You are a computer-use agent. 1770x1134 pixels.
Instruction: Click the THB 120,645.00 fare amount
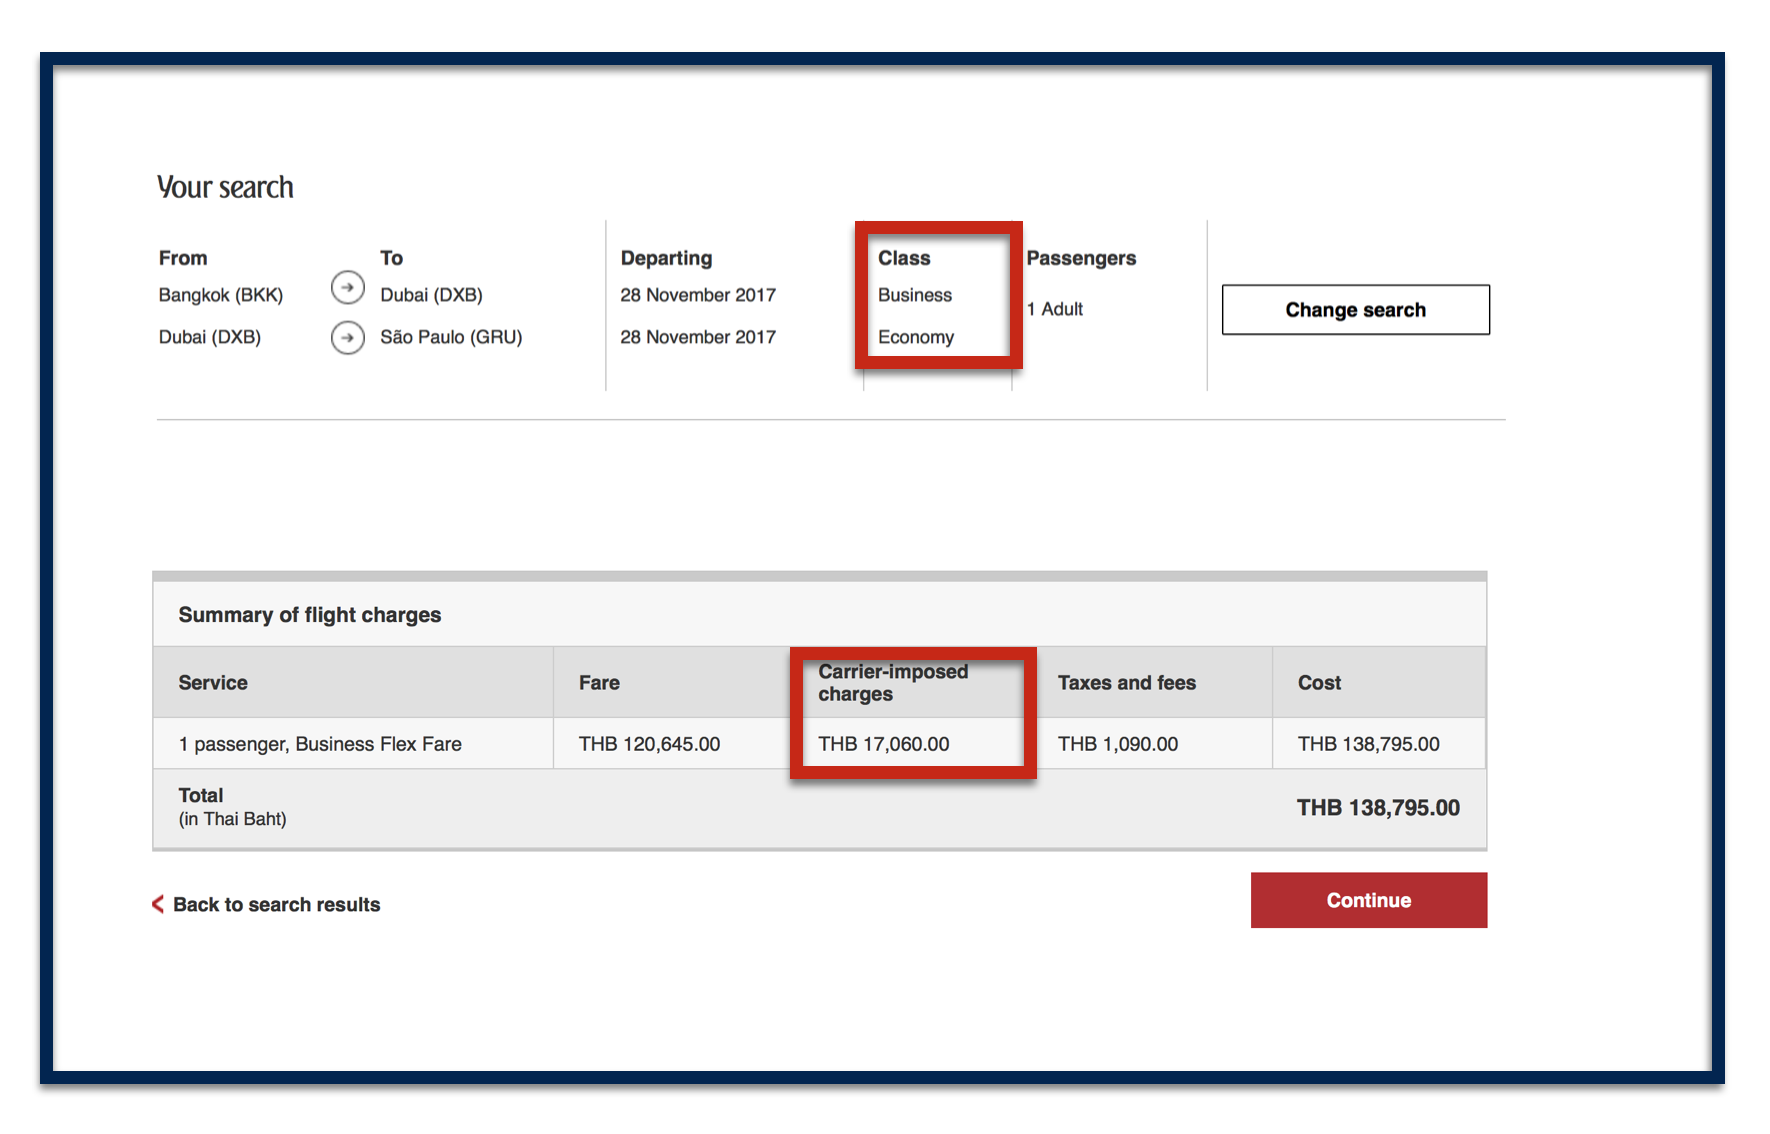coord(649,744)
